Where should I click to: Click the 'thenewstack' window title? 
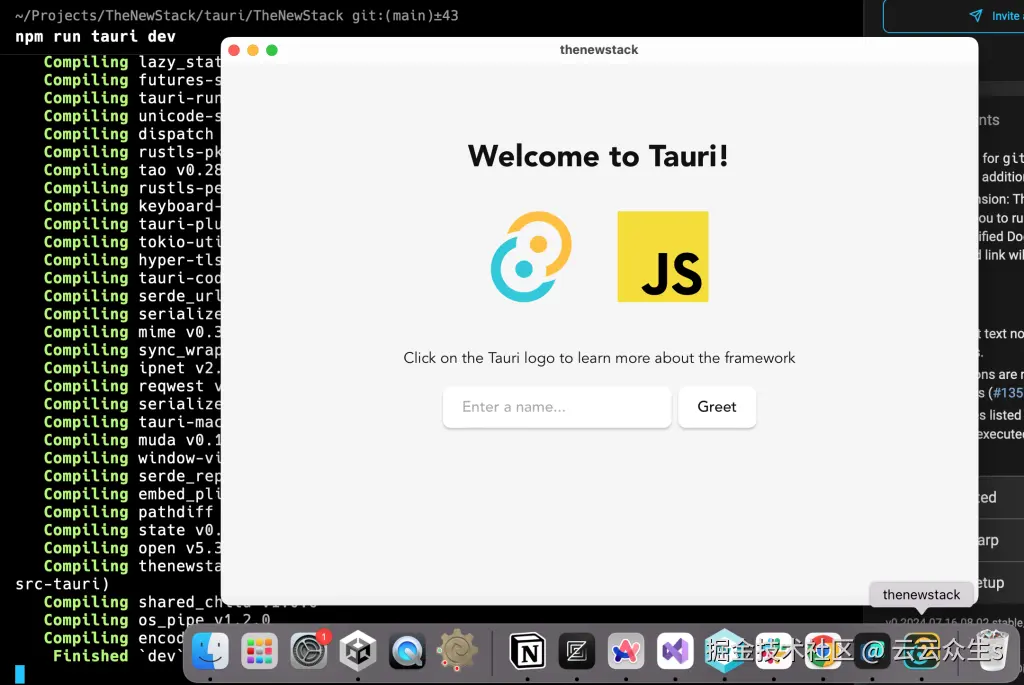point(599,50)
